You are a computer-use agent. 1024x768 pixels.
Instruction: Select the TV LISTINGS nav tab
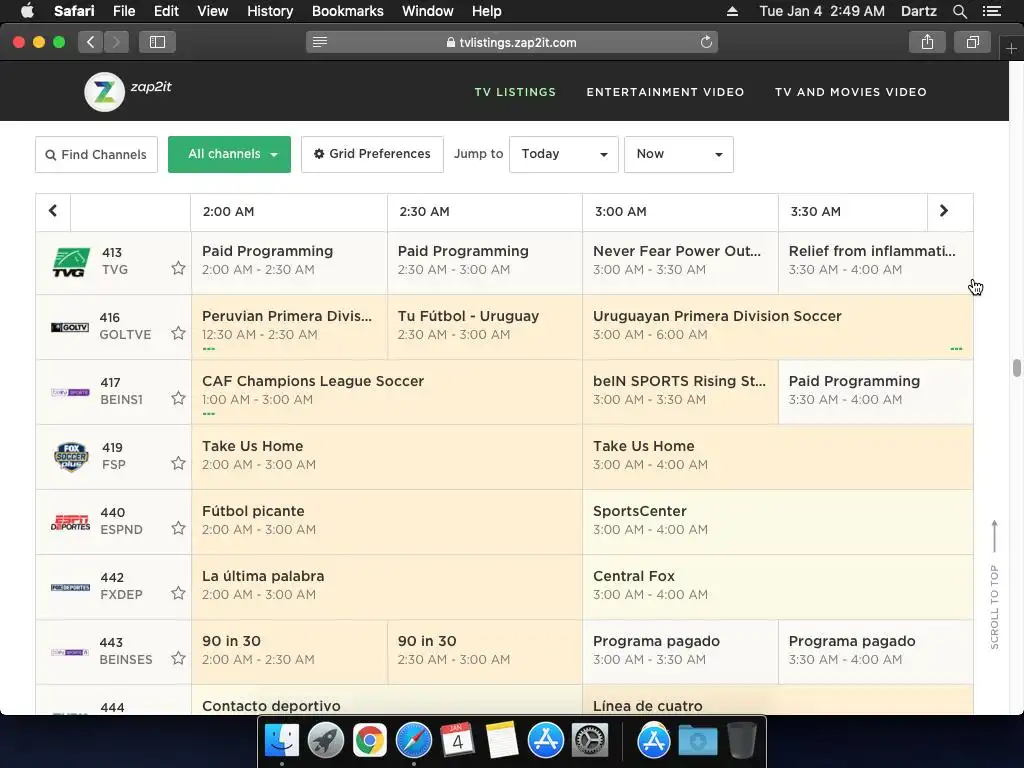point(515,92)
